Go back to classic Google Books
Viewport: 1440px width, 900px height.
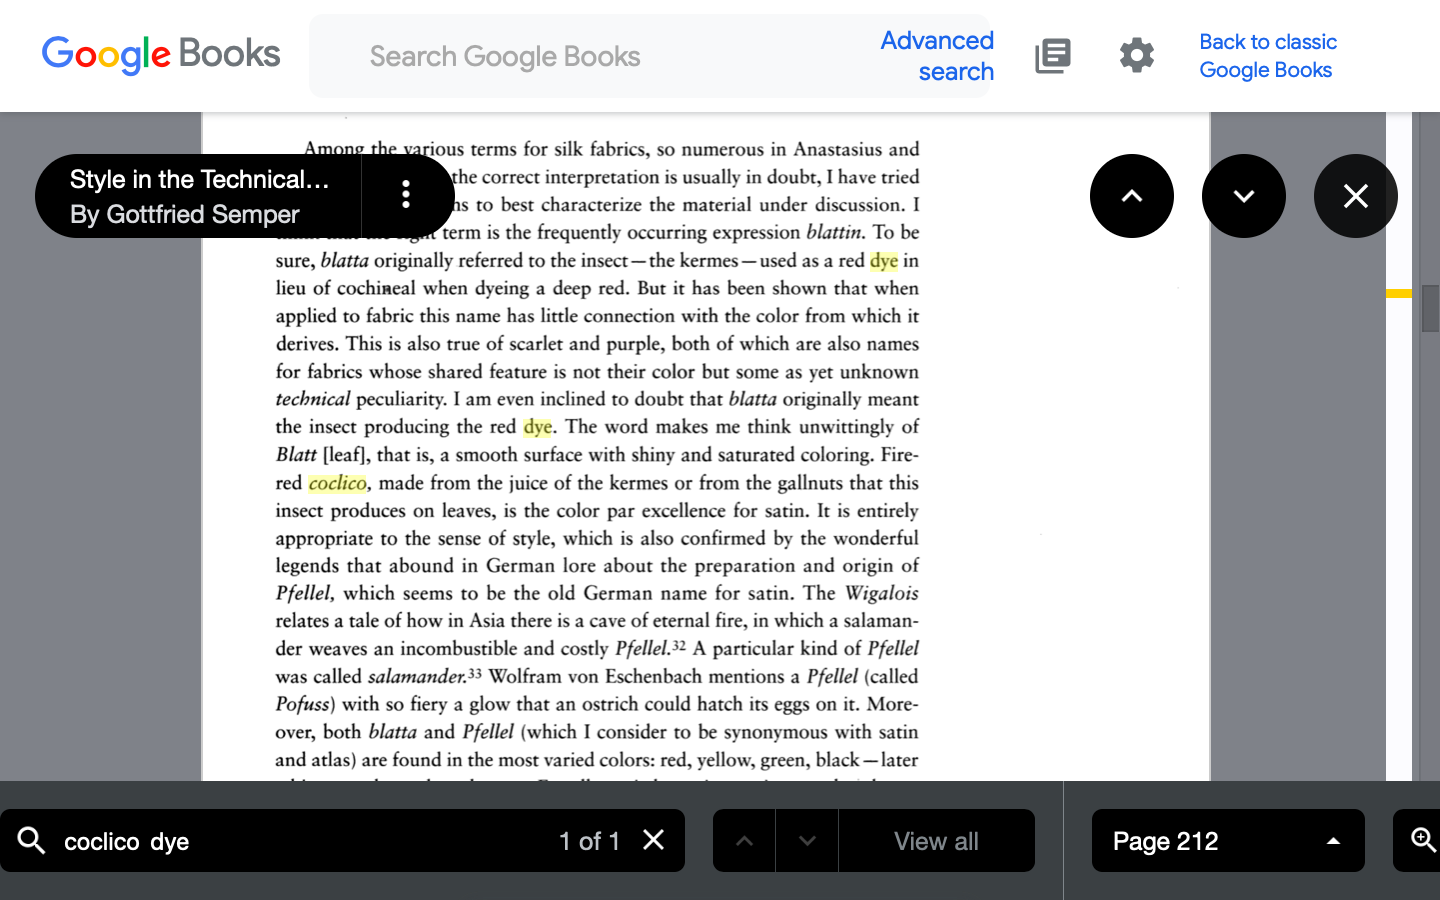click(x=1267, y=56)
